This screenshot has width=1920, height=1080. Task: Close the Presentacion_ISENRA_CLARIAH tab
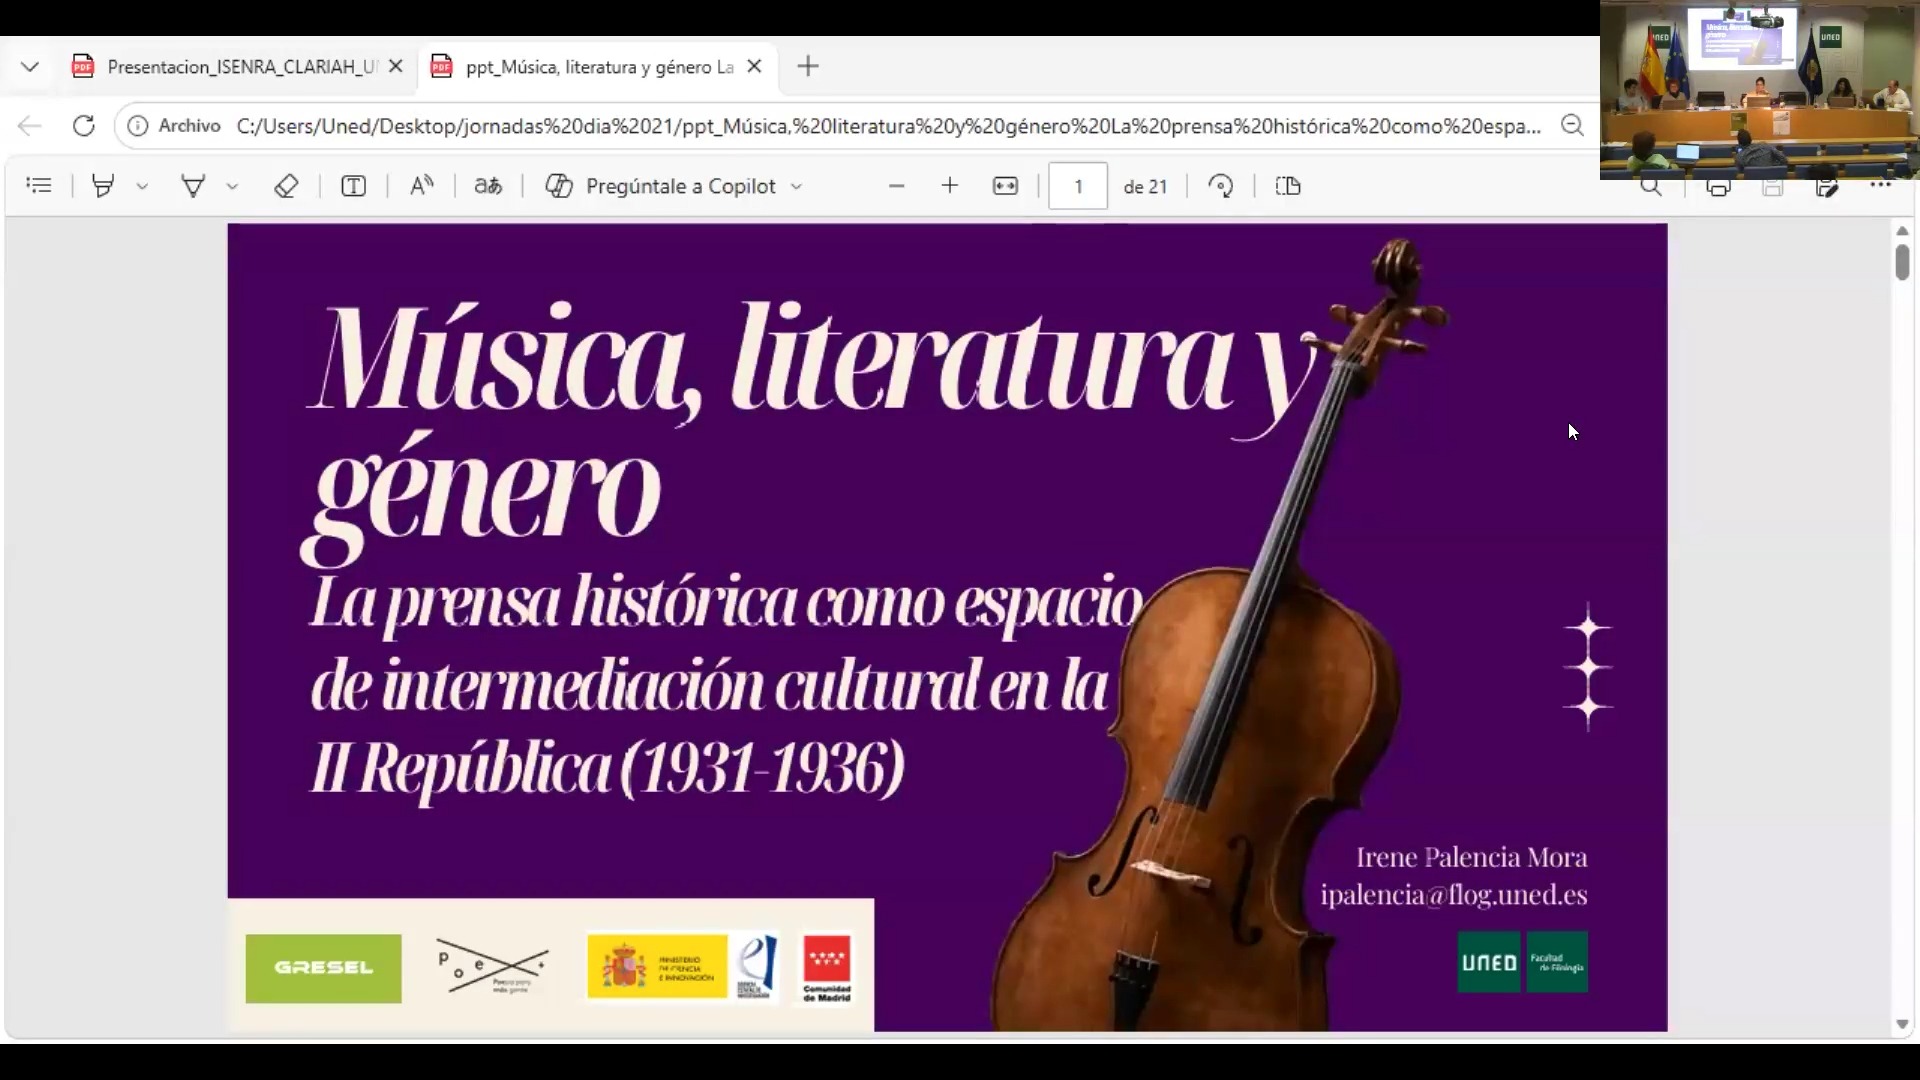coord(396,66)
